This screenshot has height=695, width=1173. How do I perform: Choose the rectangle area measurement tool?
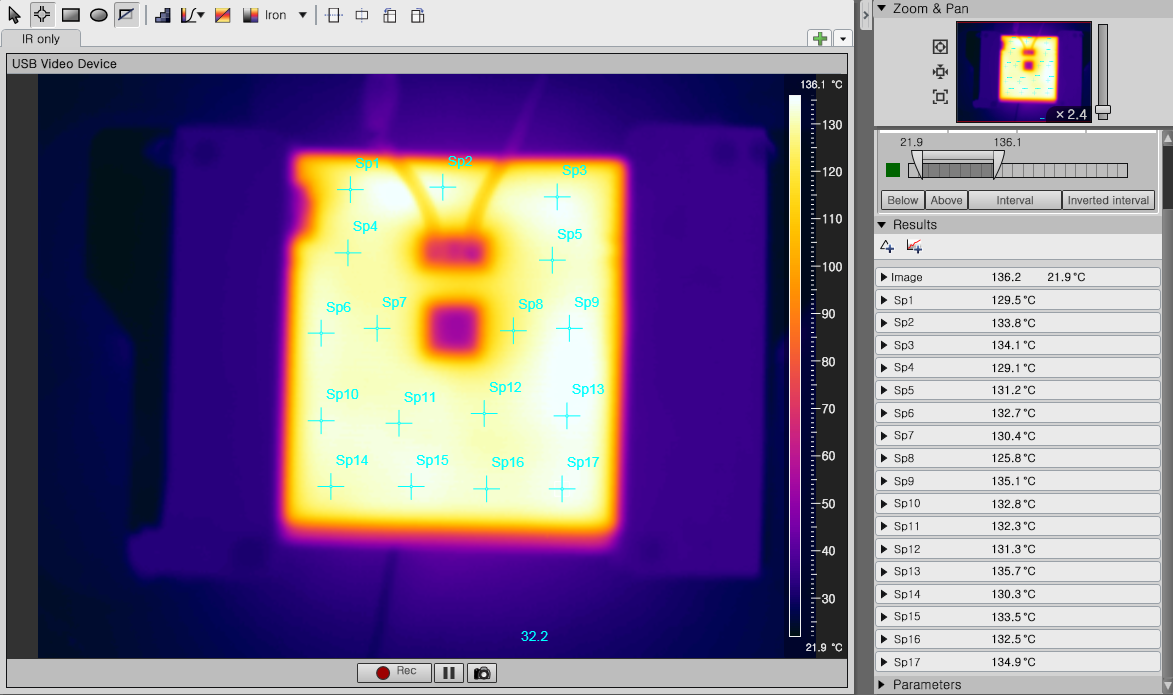71,15
